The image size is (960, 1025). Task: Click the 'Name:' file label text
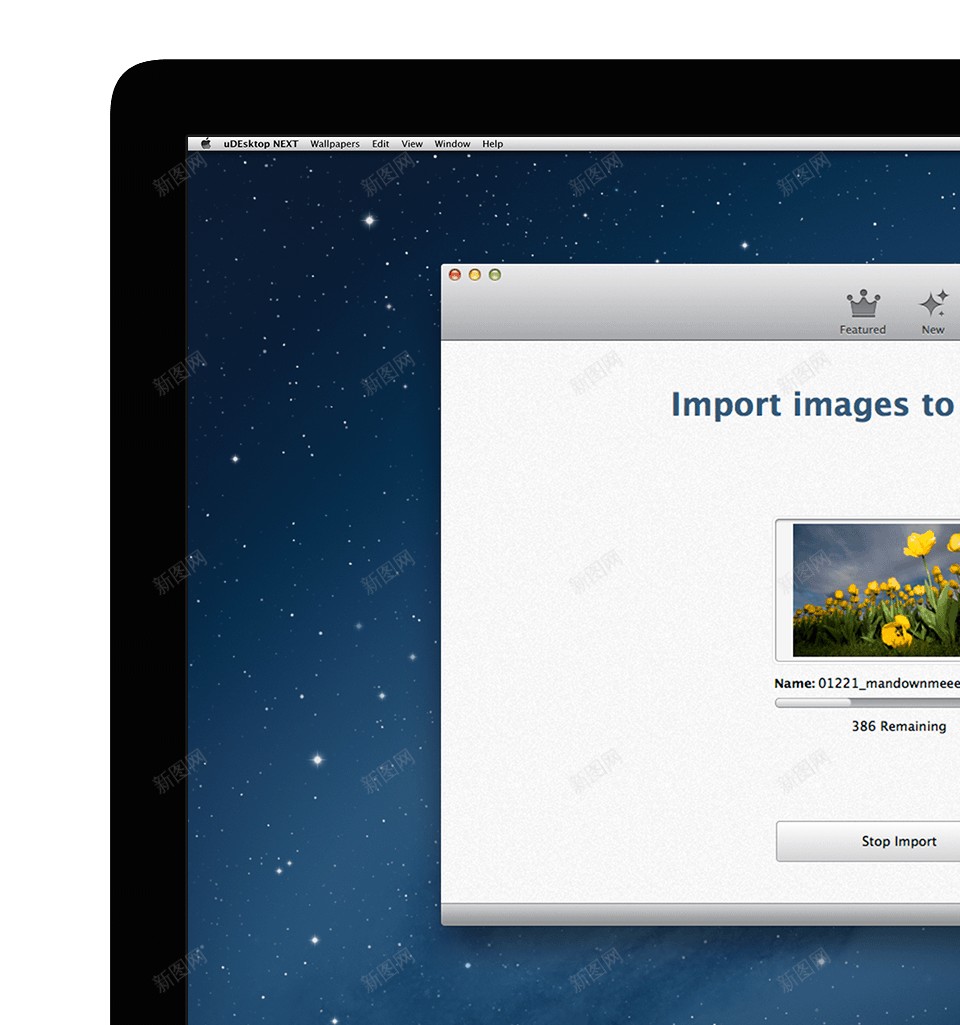click(795, 684)
